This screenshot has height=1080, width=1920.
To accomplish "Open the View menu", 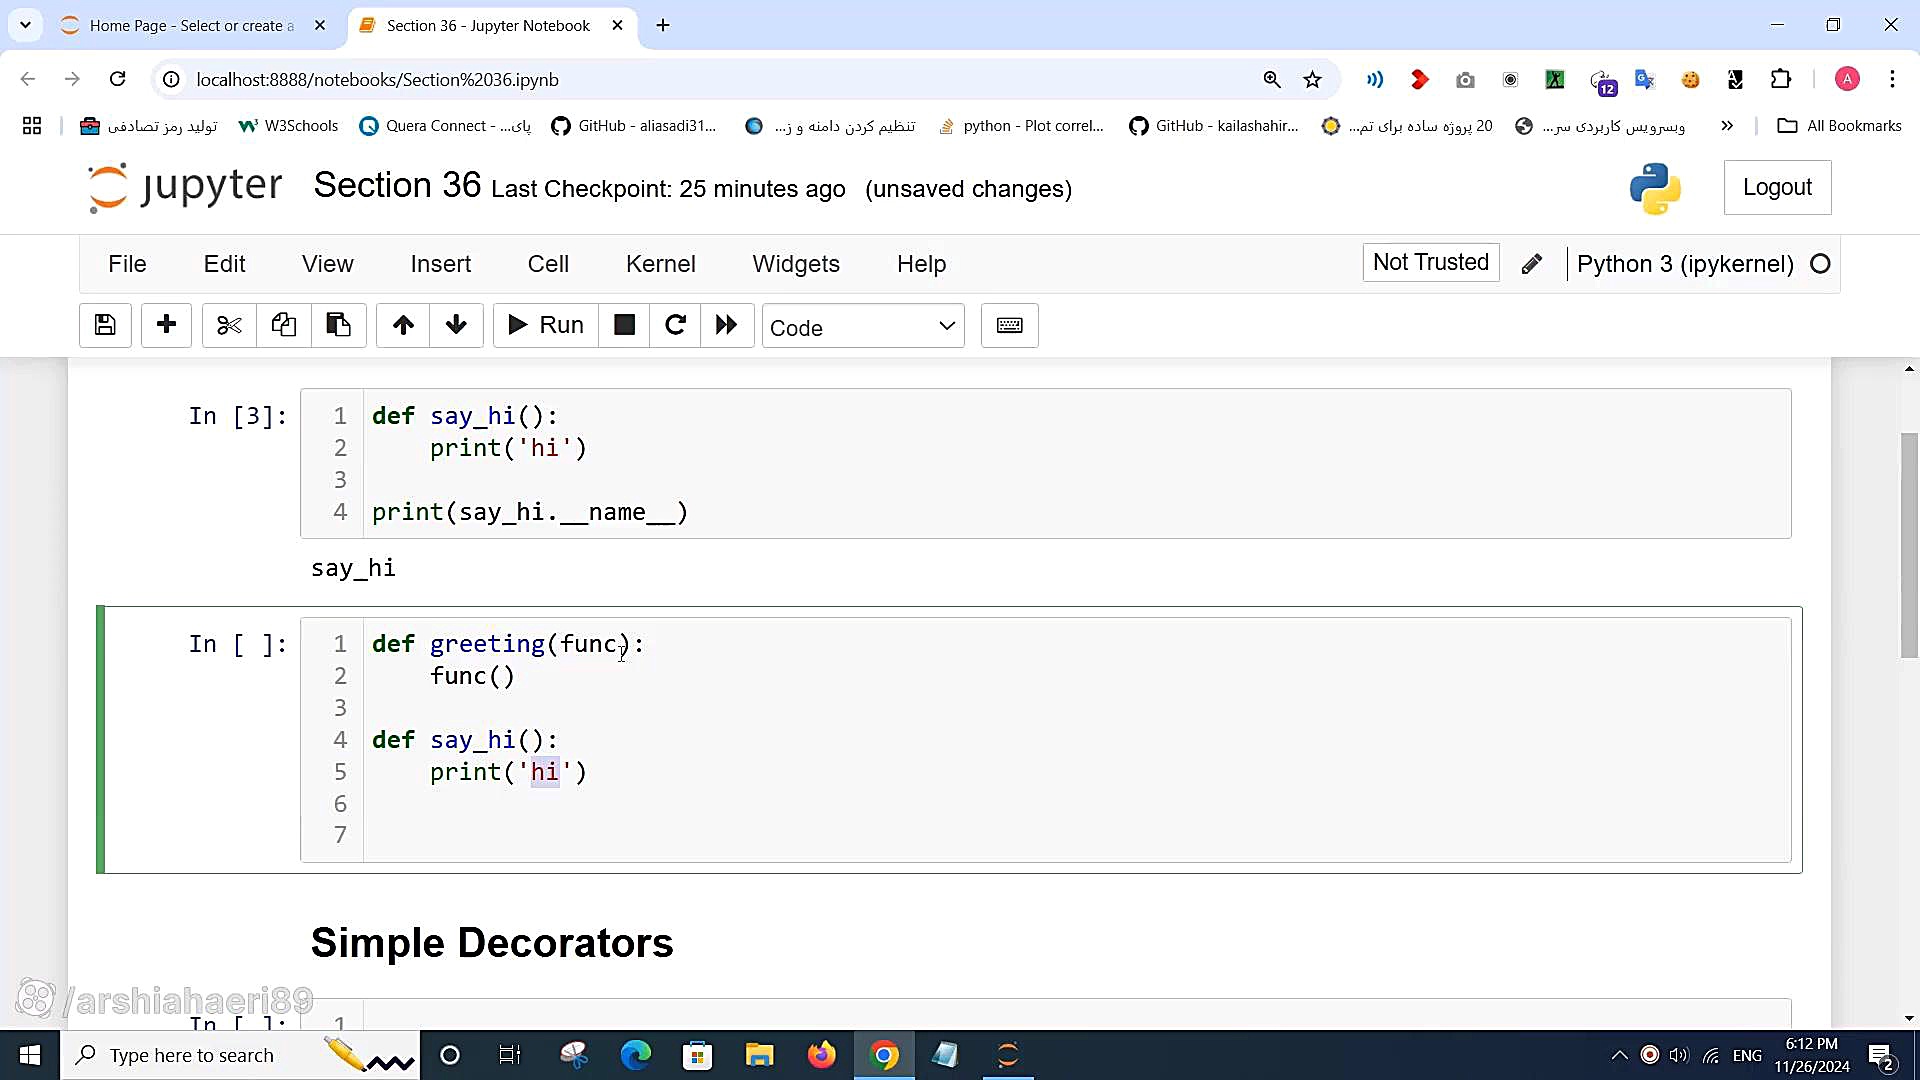I will tap(328, 264).
